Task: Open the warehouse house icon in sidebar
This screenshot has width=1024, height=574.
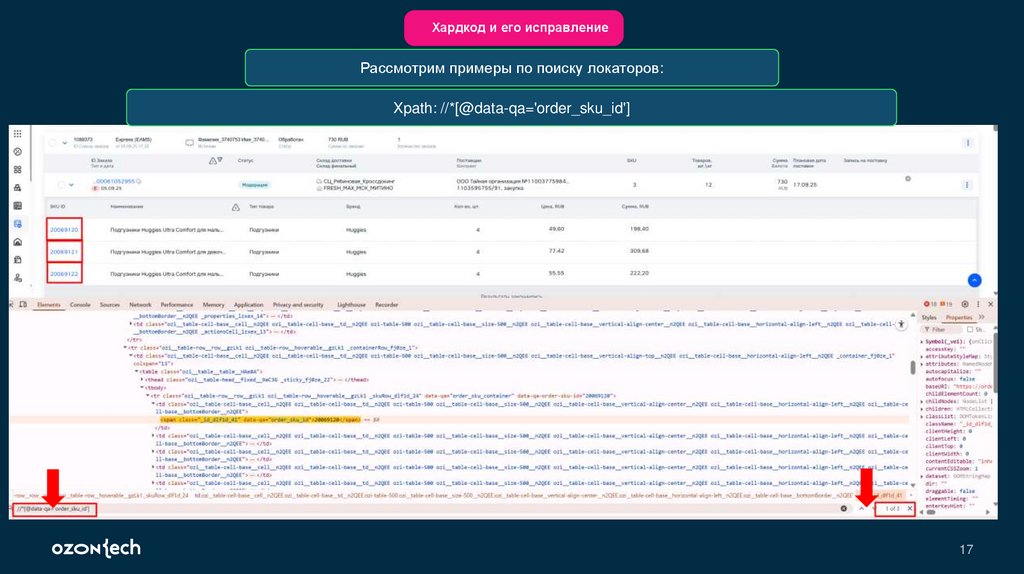Action: (x=18, y=242)
